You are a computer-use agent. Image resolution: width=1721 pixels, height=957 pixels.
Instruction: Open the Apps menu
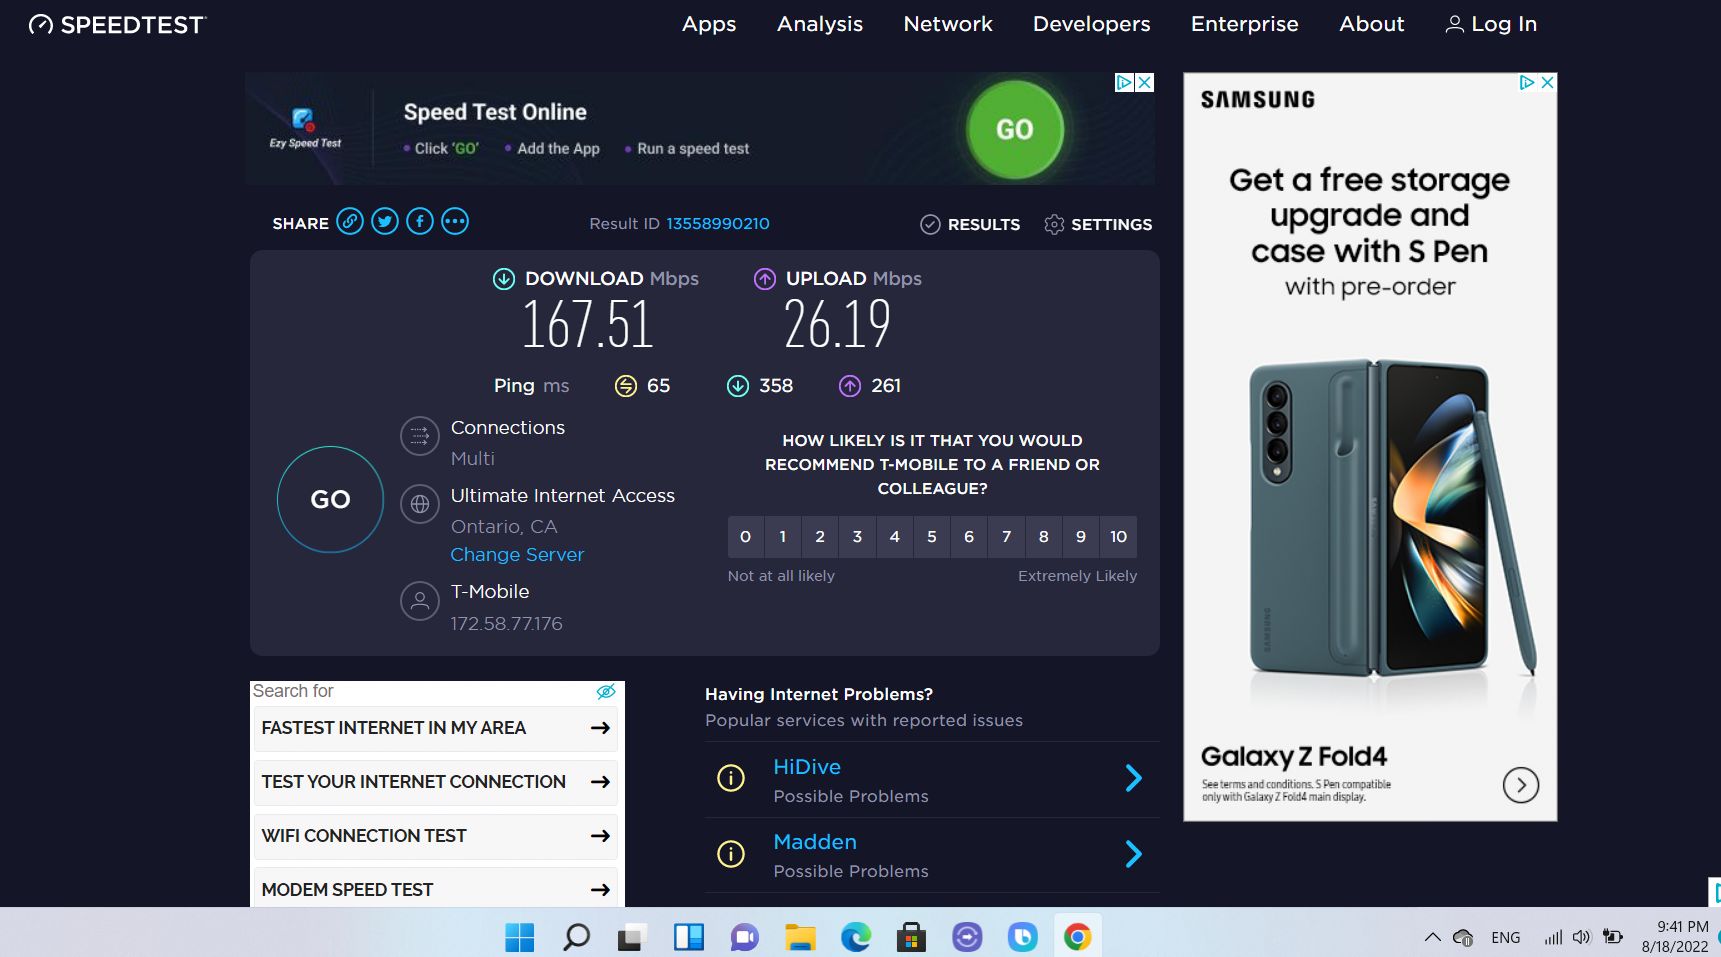709,24
